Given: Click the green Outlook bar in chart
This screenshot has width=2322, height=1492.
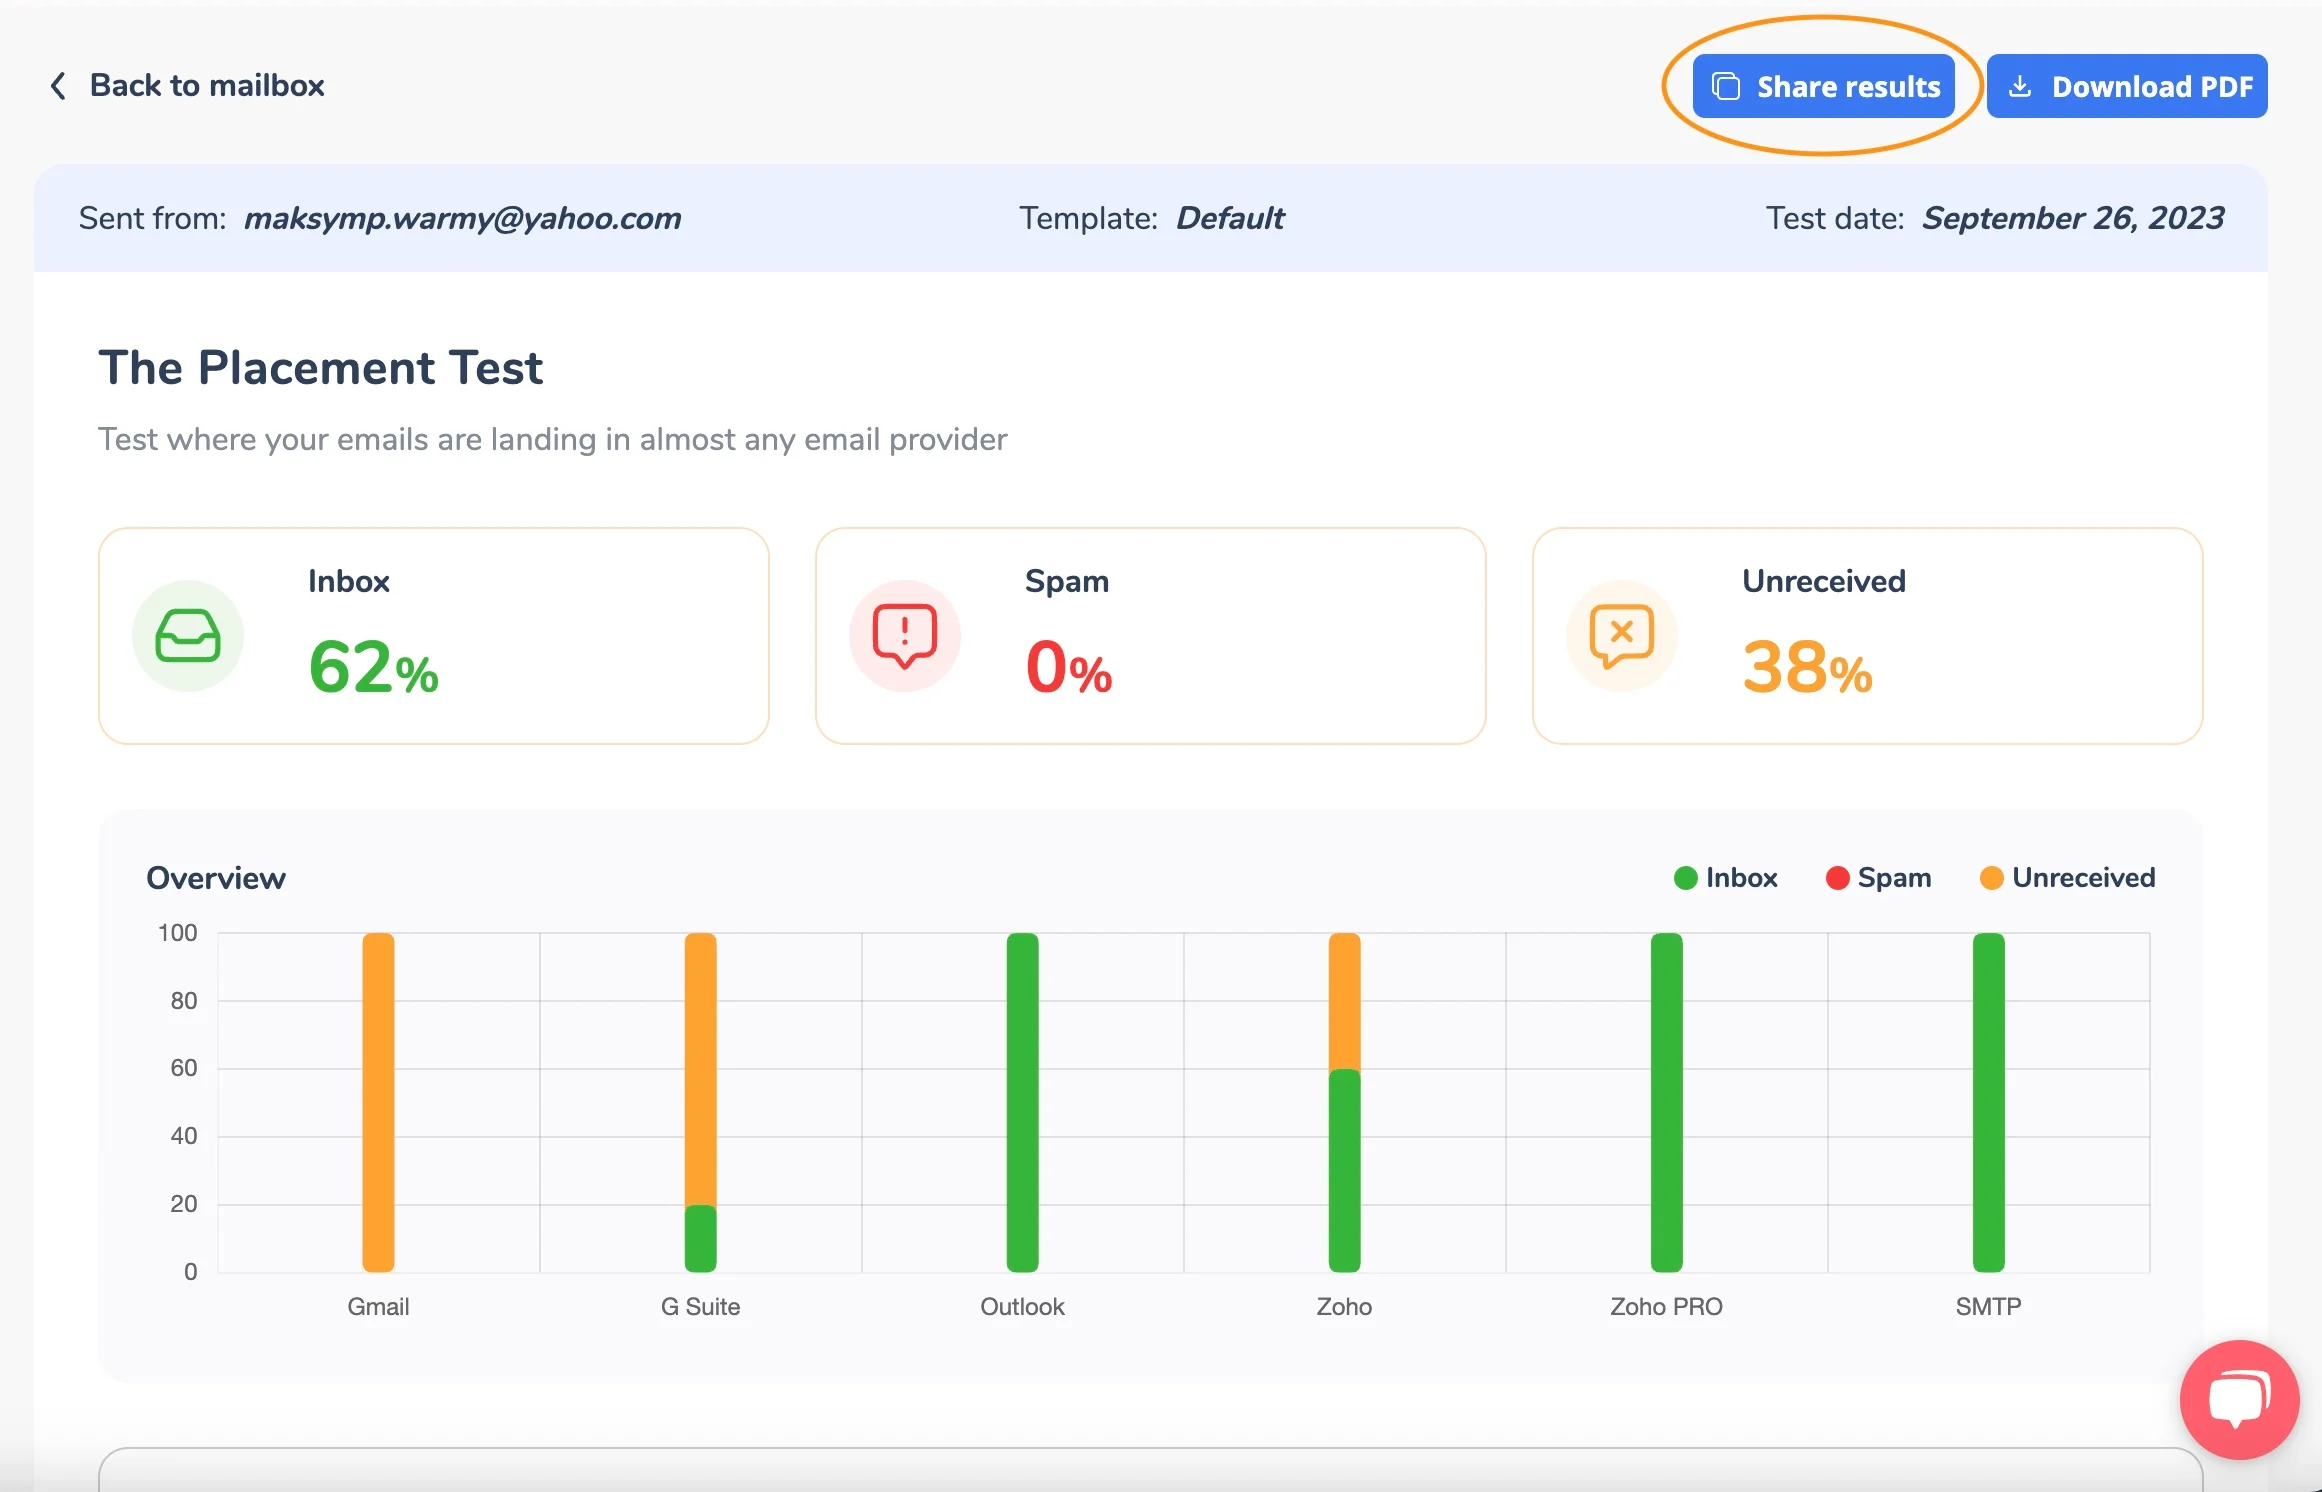Looking at the screenshot, I should tap(1022, 1100).
